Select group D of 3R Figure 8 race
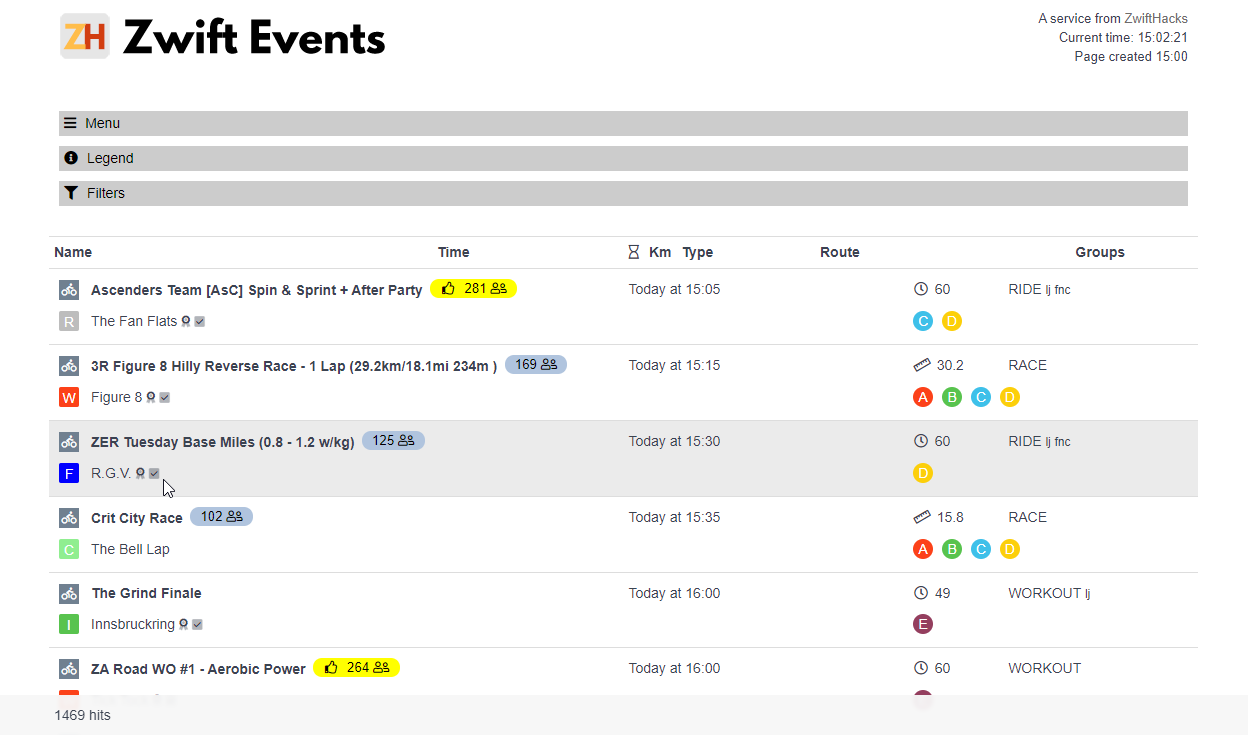 pyautogui.click(x=1010, y=397)
